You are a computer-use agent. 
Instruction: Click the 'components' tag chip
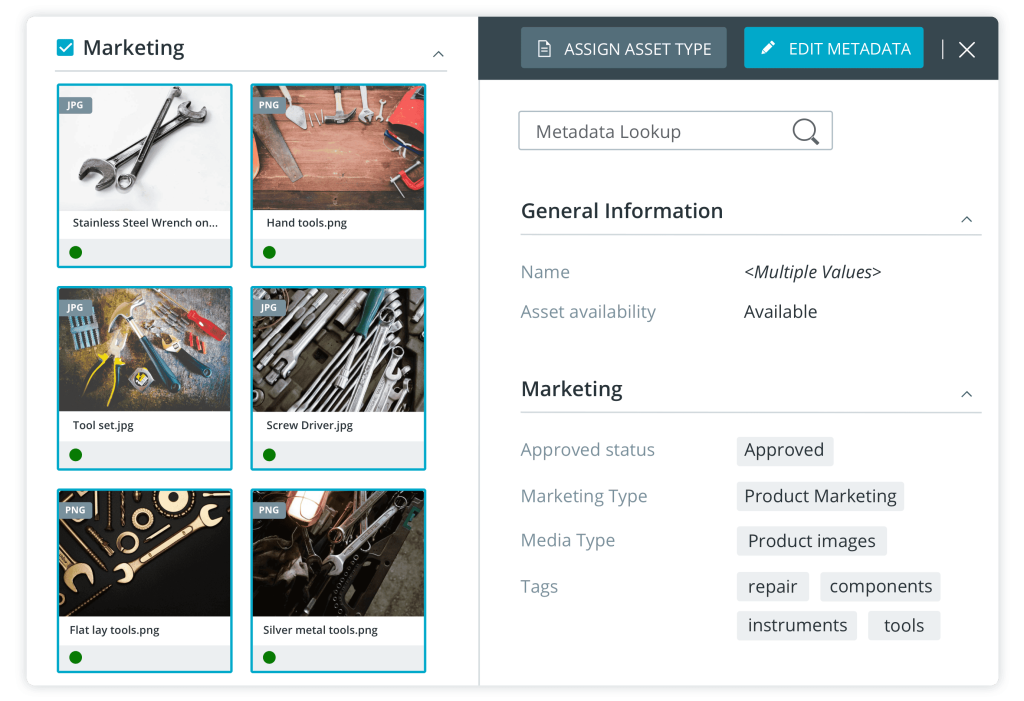[x=880, y=586]
